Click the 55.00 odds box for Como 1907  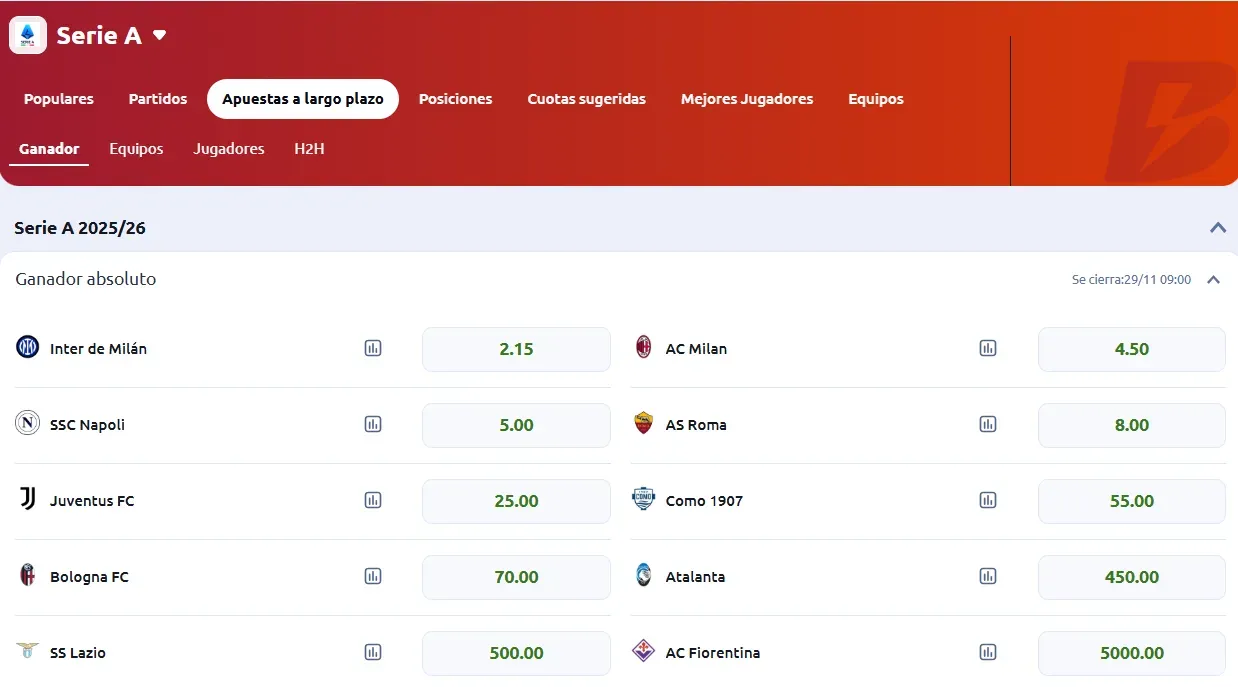coord(1131,500)
